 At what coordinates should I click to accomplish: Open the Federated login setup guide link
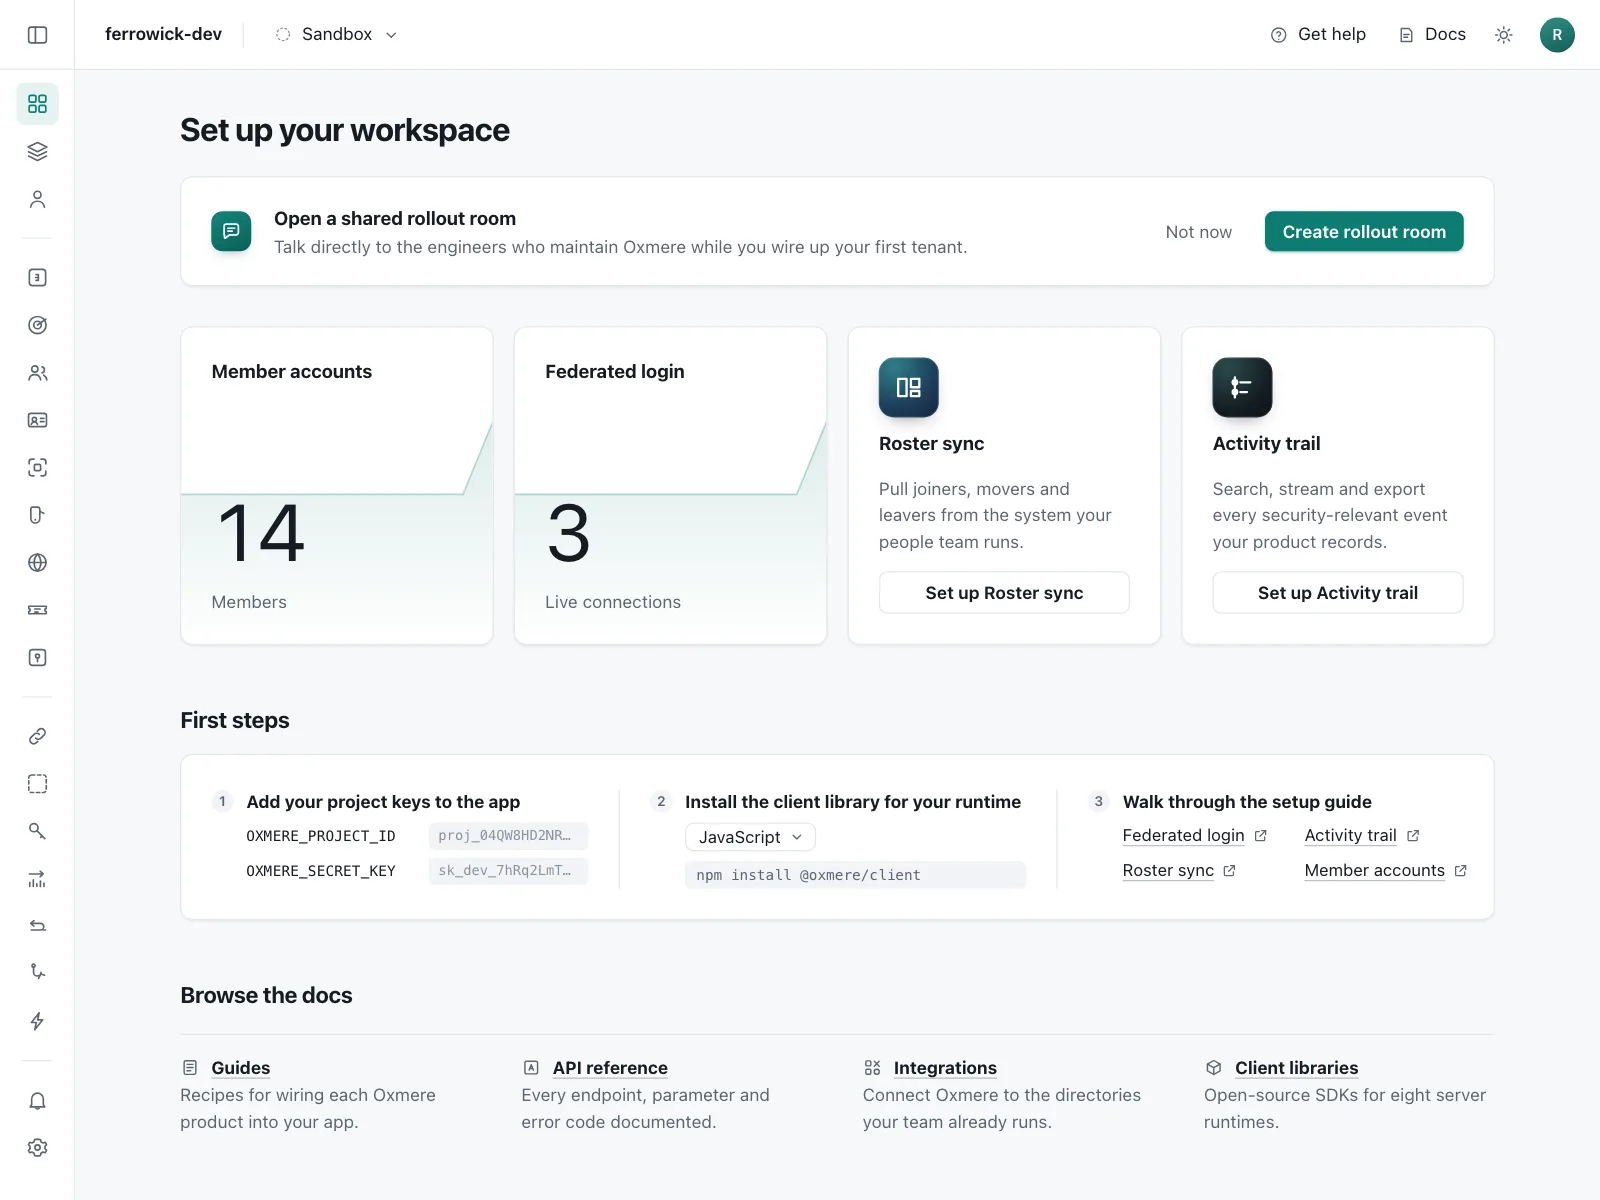click(1194, 836)
